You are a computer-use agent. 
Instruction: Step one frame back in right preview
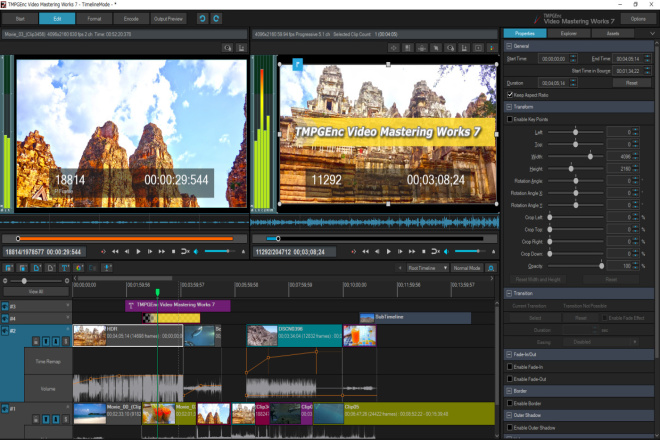[377, 251]
